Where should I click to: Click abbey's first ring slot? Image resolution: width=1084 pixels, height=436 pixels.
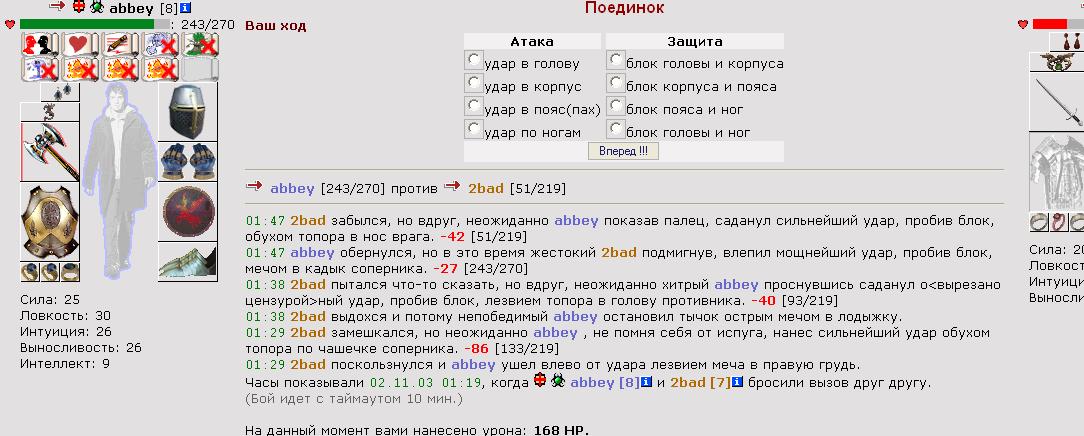[x=30, y=272]
